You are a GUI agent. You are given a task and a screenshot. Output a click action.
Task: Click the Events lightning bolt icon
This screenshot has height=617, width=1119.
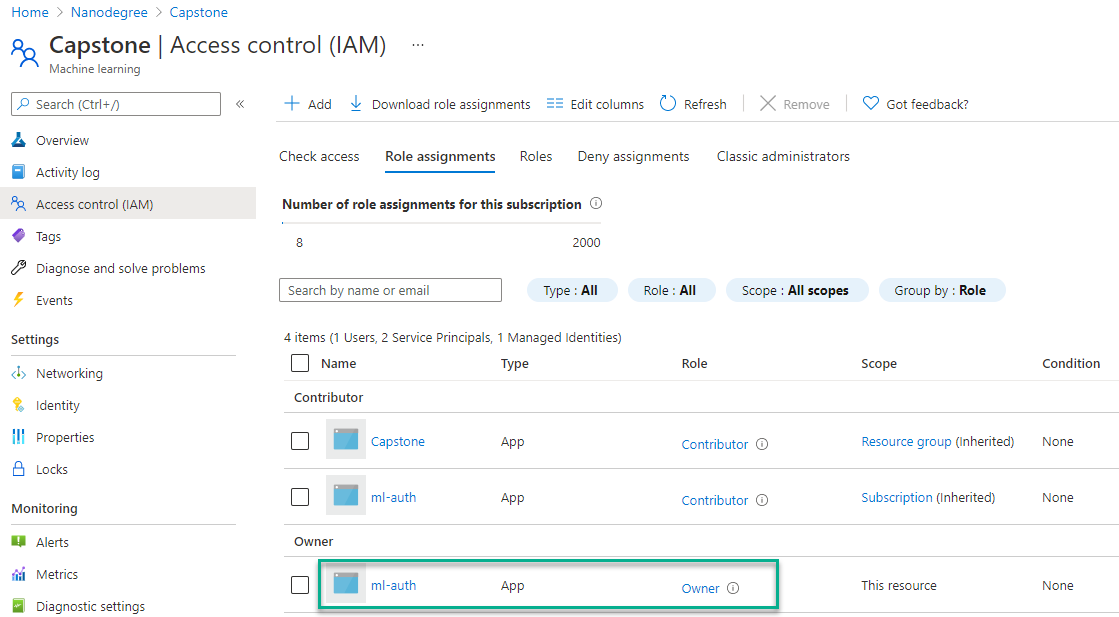pos(19,300)
